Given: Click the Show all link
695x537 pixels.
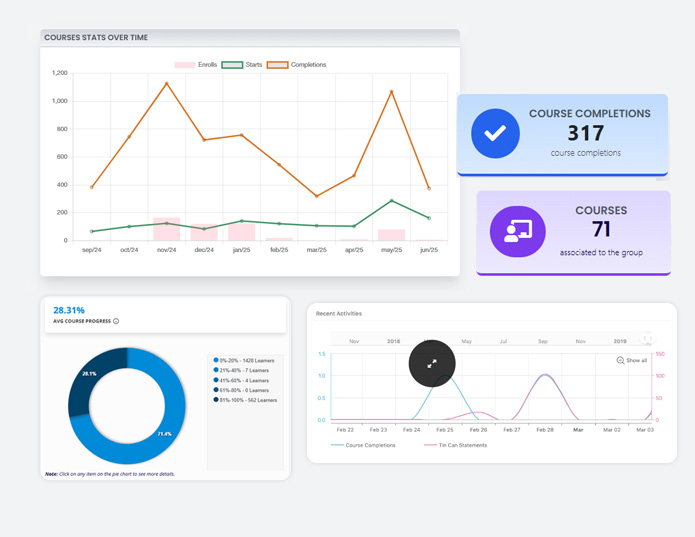Looking at the screenshot, I should (x=636, y=360).
